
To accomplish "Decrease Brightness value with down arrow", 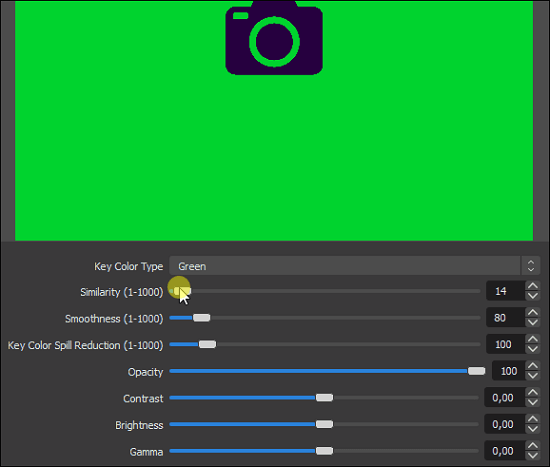I will click(532, 429).
